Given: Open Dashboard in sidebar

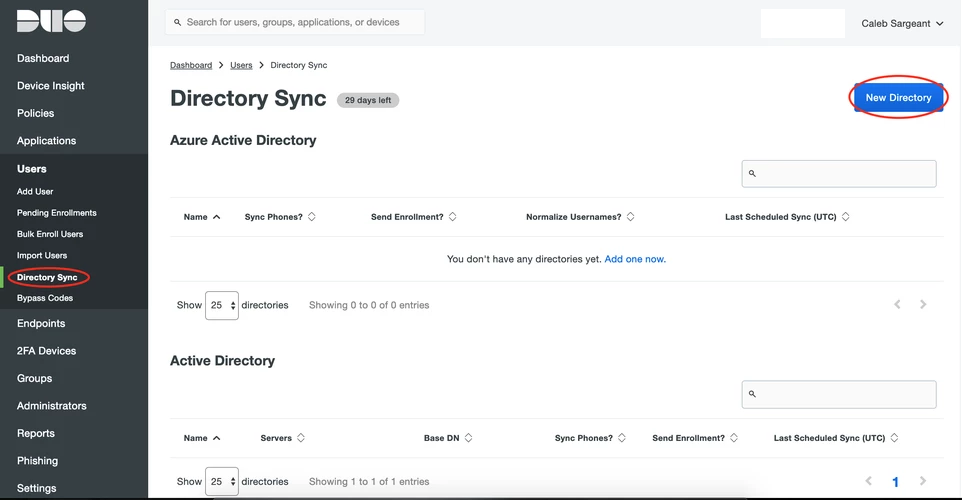Looking at the screenshot, I should 43,58.
